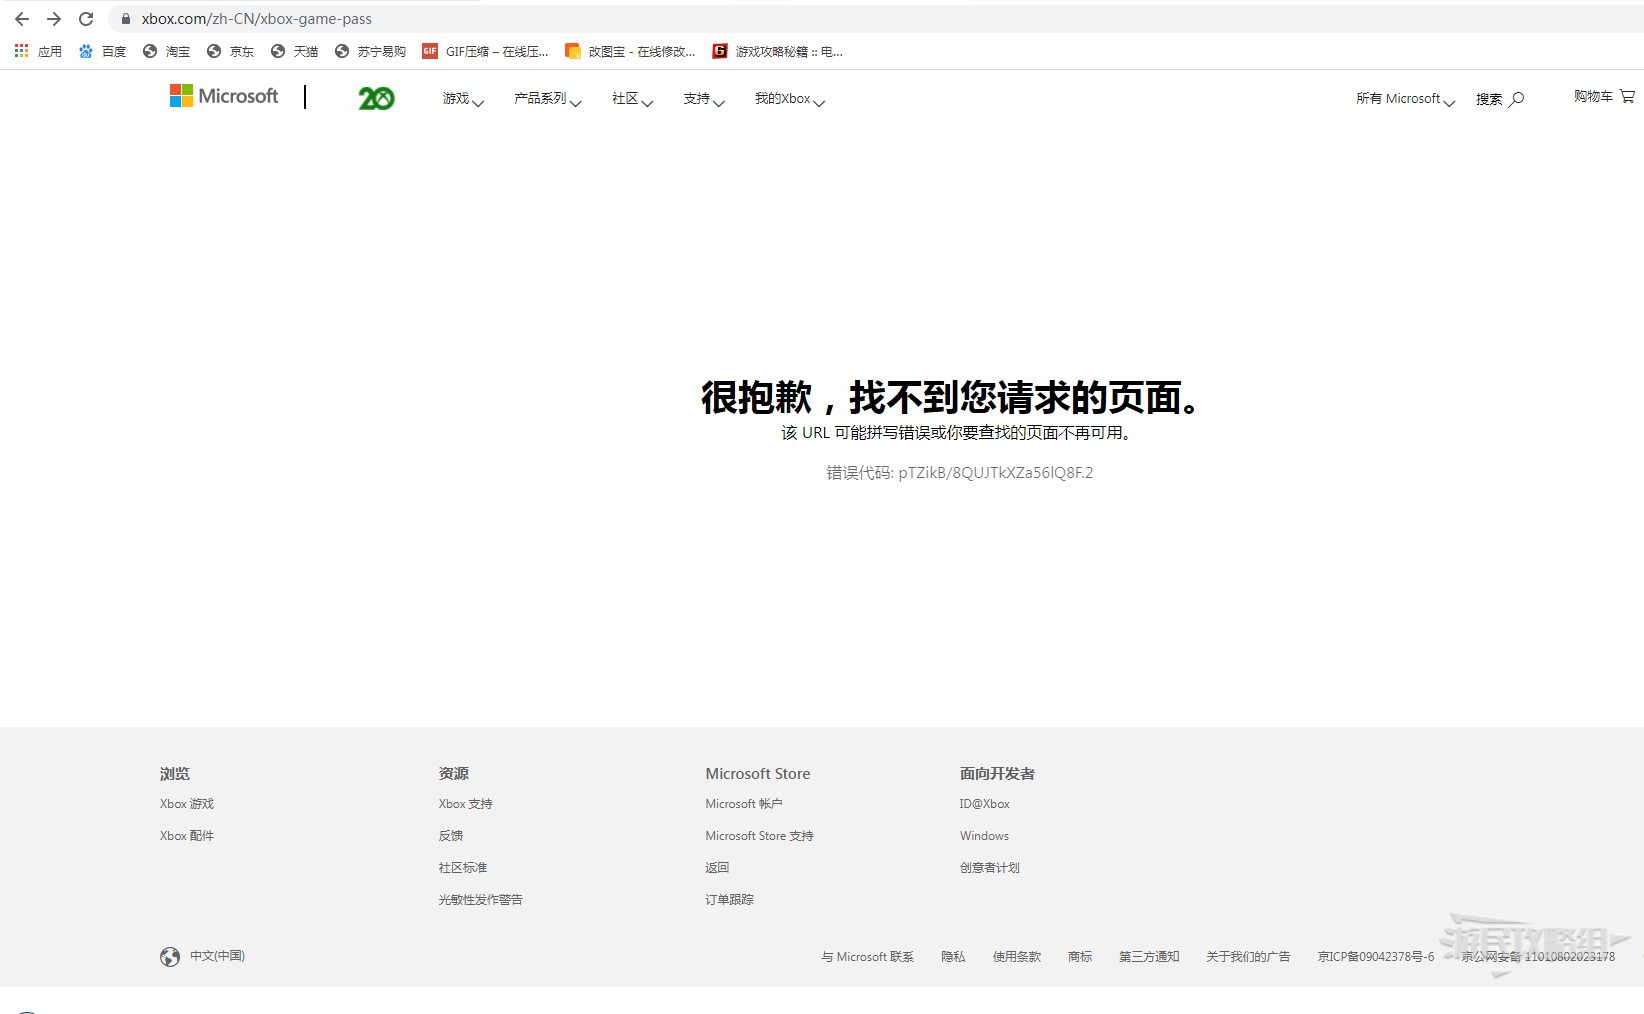Expand the 支持 navigation menu
The width and height of the screenshot is (1644, 1014).
coord(703,99)
